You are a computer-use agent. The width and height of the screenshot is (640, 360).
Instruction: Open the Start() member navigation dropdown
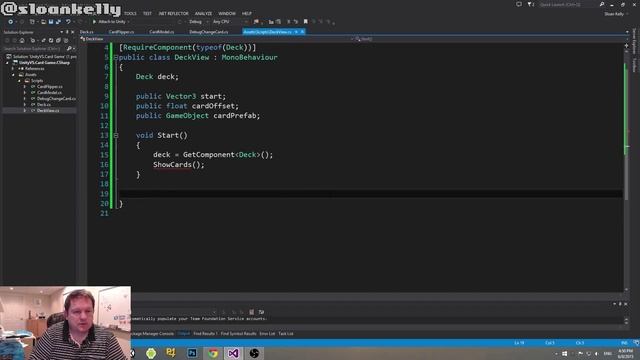491,39
